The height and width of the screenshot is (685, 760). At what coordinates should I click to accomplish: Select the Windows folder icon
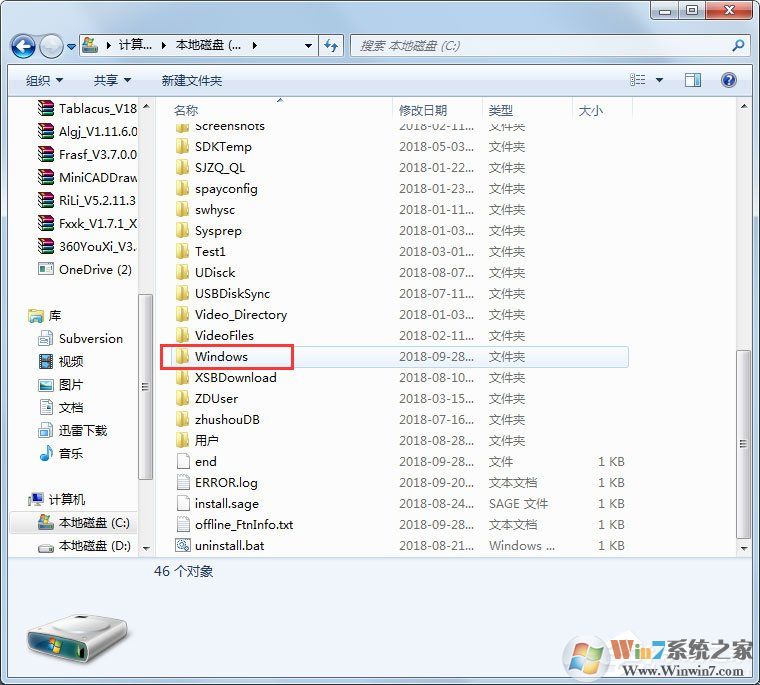[x=182, y=357]
